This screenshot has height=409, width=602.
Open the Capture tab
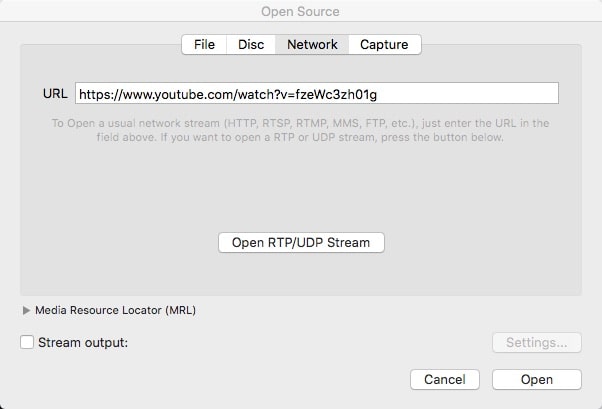(x=385, y=44)
